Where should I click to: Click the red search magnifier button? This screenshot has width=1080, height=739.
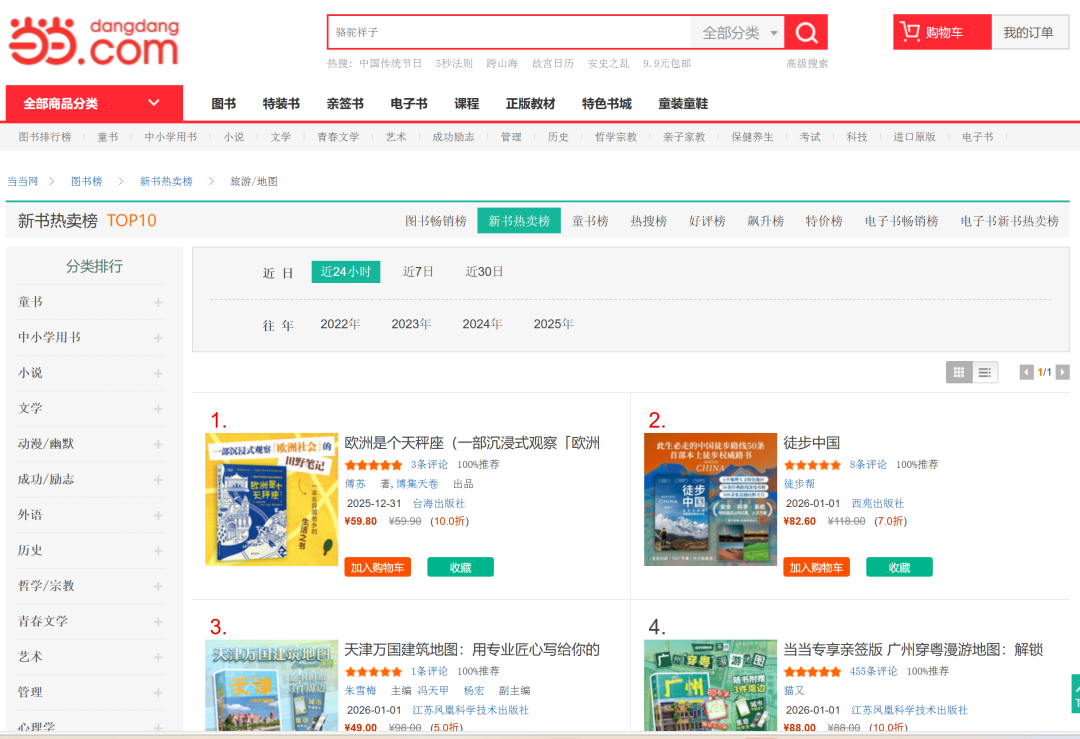click(x=806, y=32)
